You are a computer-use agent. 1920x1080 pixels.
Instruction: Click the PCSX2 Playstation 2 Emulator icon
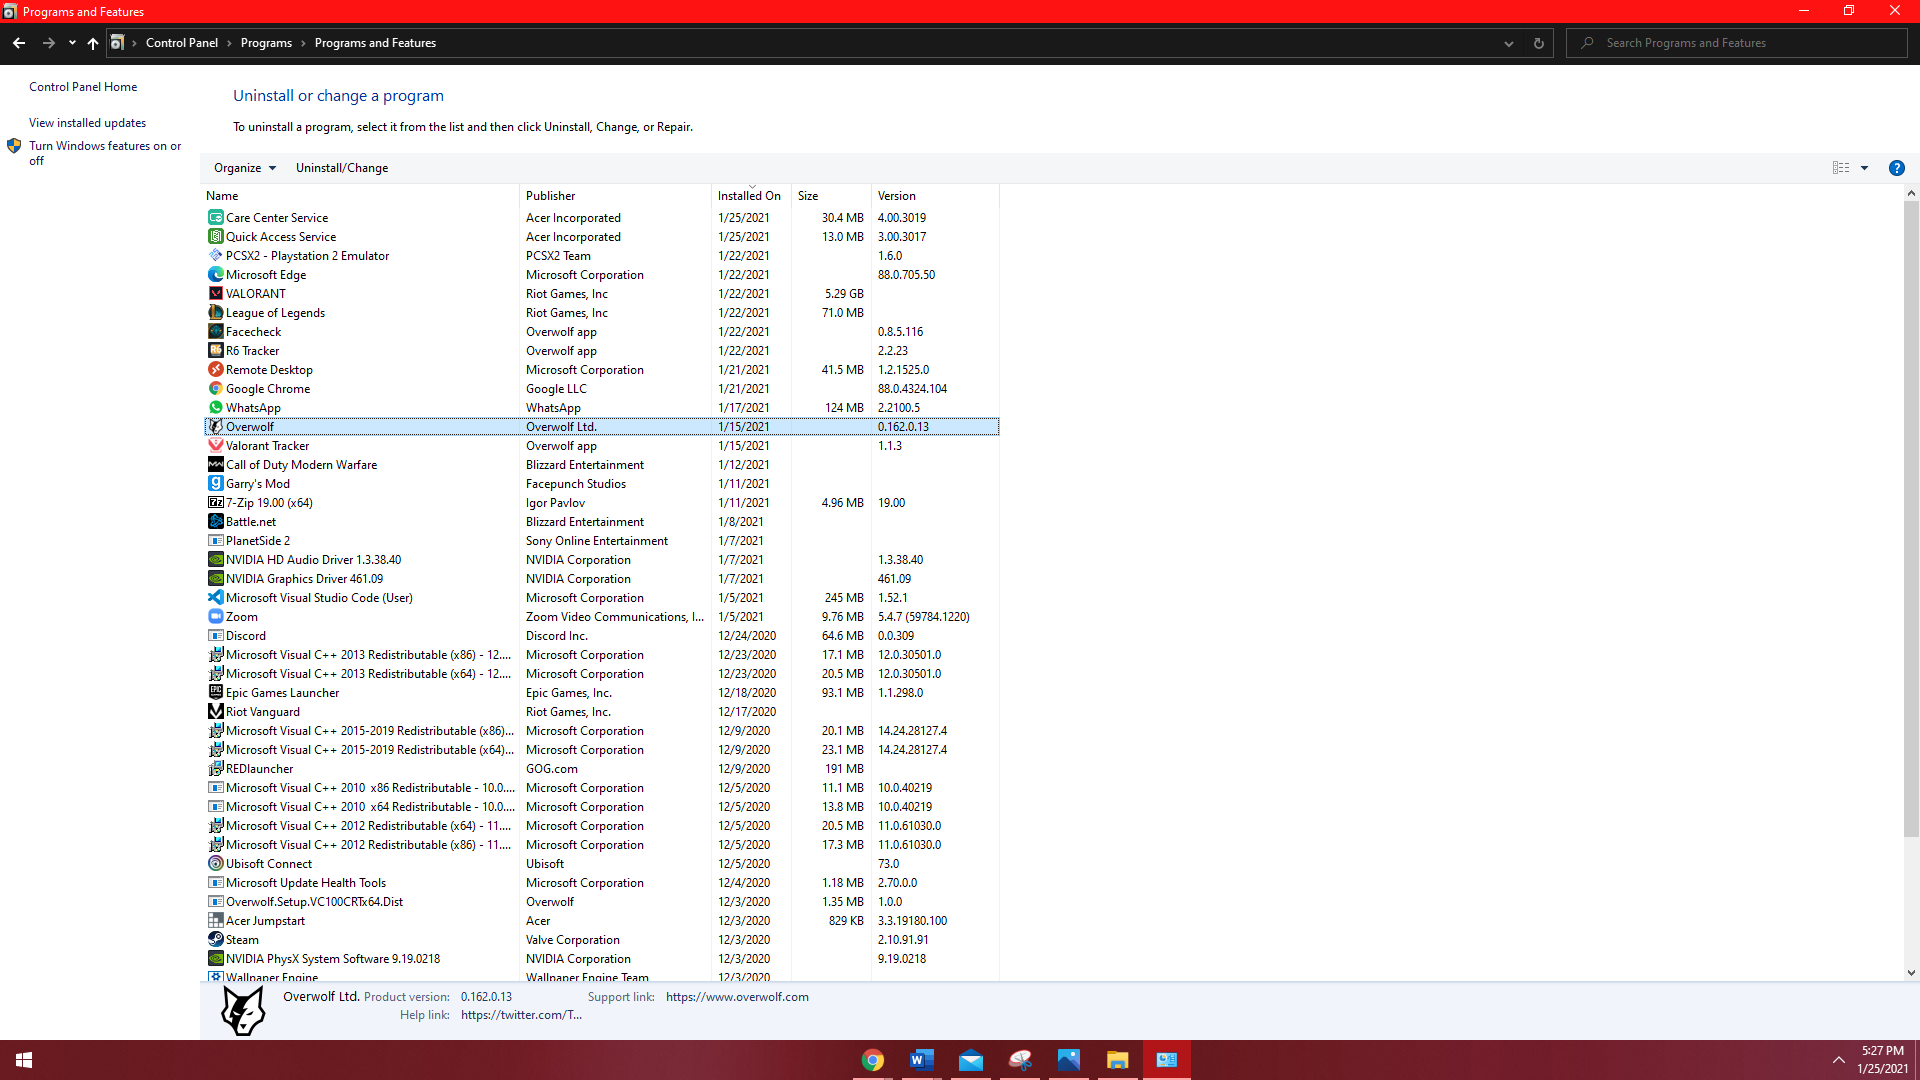click(215, 255)
